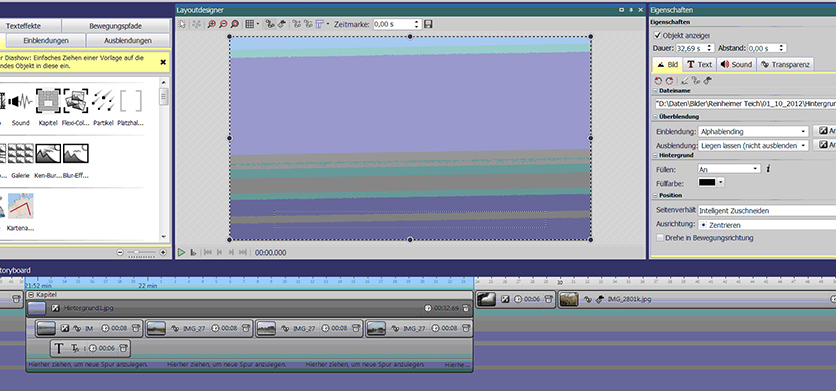Click the save disk icon beside Zeitmarke

[428, 24]
